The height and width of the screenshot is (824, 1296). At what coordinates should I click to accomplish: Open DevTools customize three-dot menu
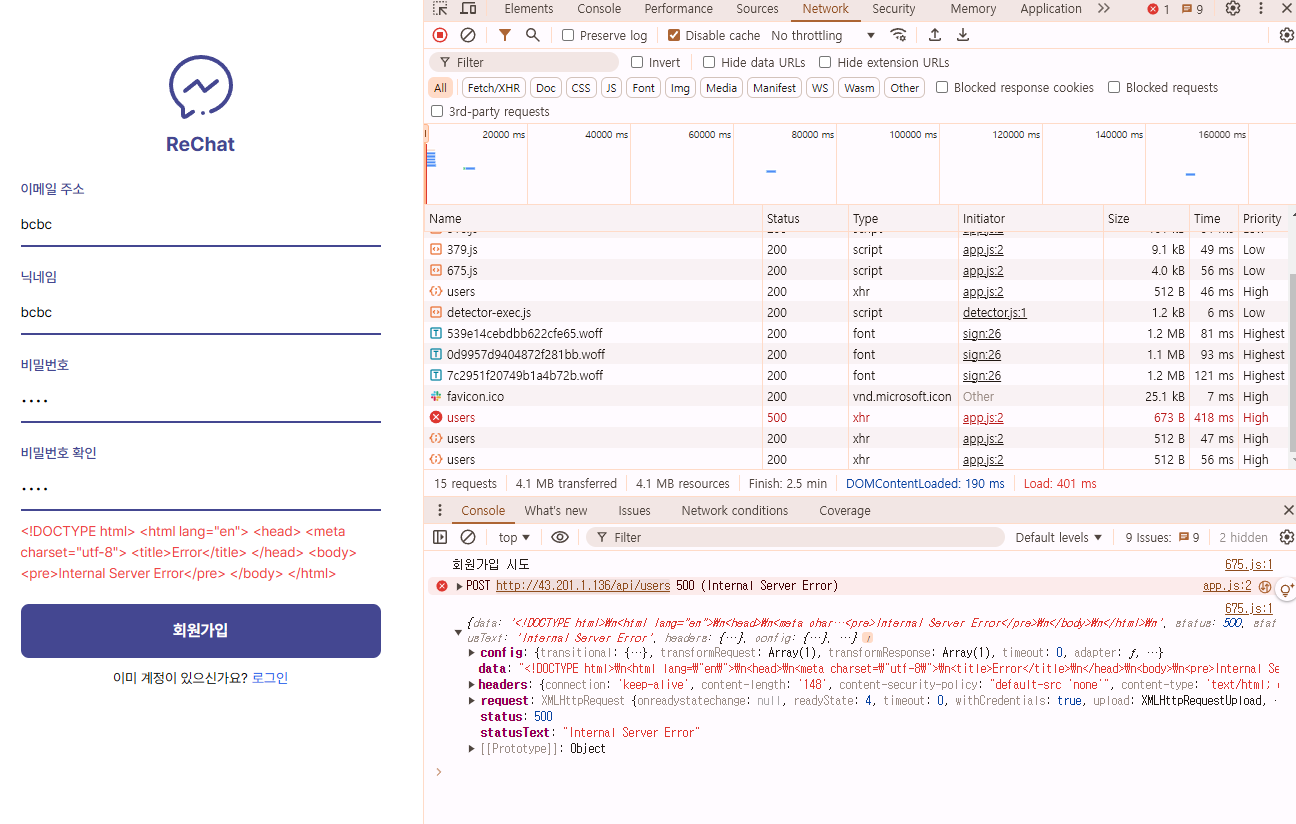[x=1261, y=9]
